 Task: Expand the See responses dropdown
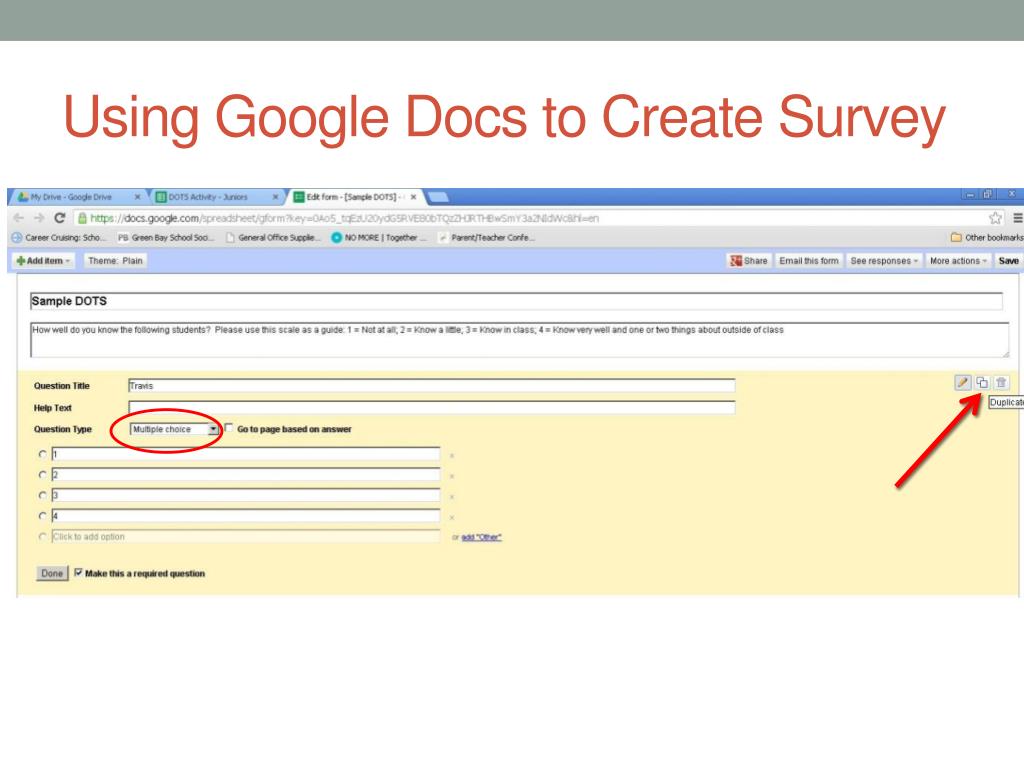point(883,261)
